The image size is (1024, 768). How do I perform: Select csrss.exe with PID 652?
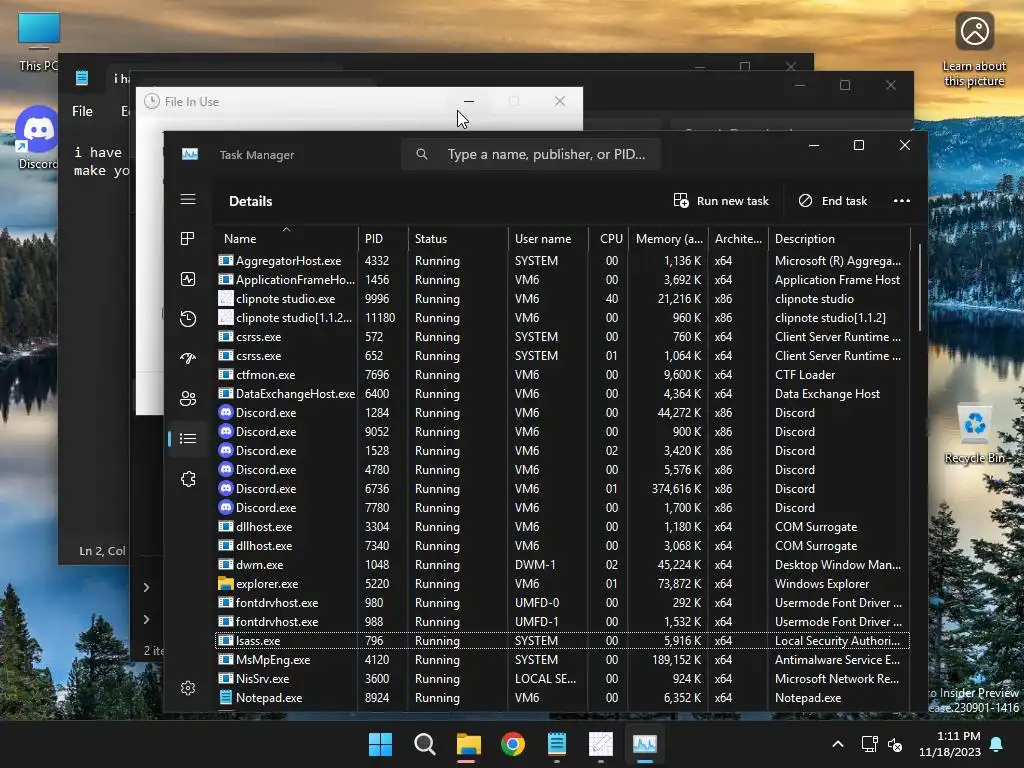562,355
